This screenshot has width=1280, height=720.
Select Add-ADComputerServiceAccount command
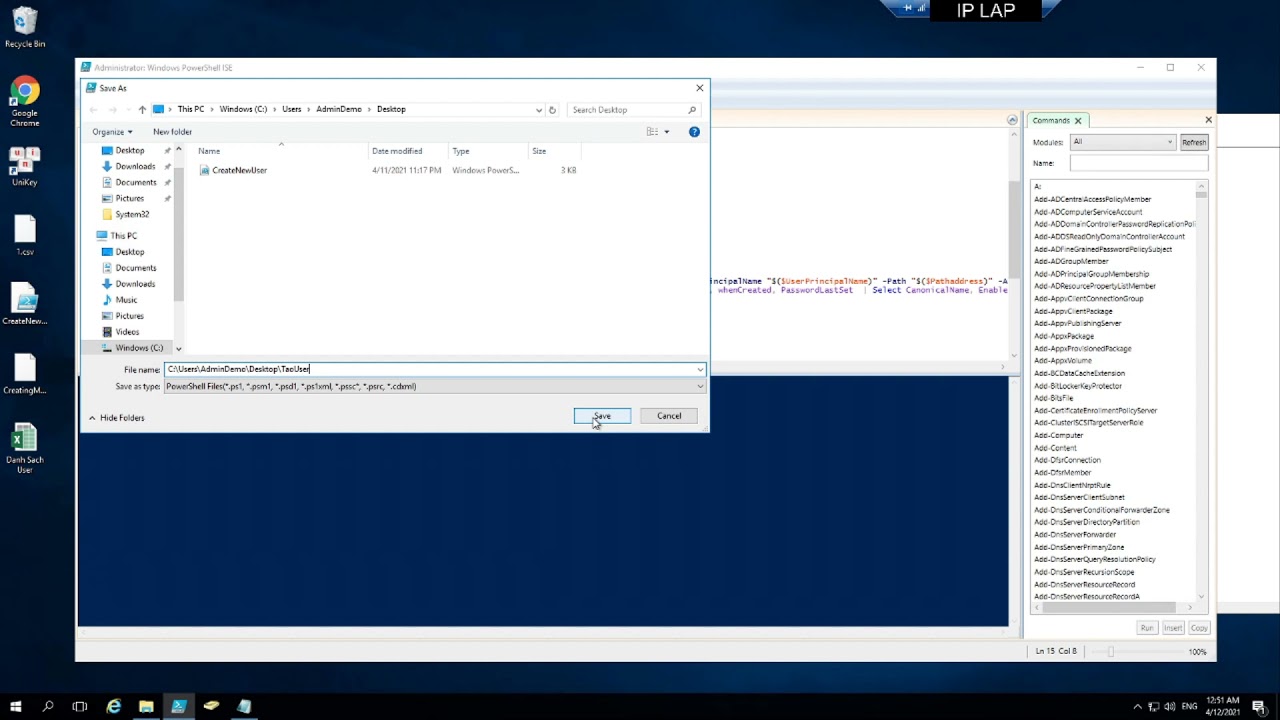[x=1088, y=212]
